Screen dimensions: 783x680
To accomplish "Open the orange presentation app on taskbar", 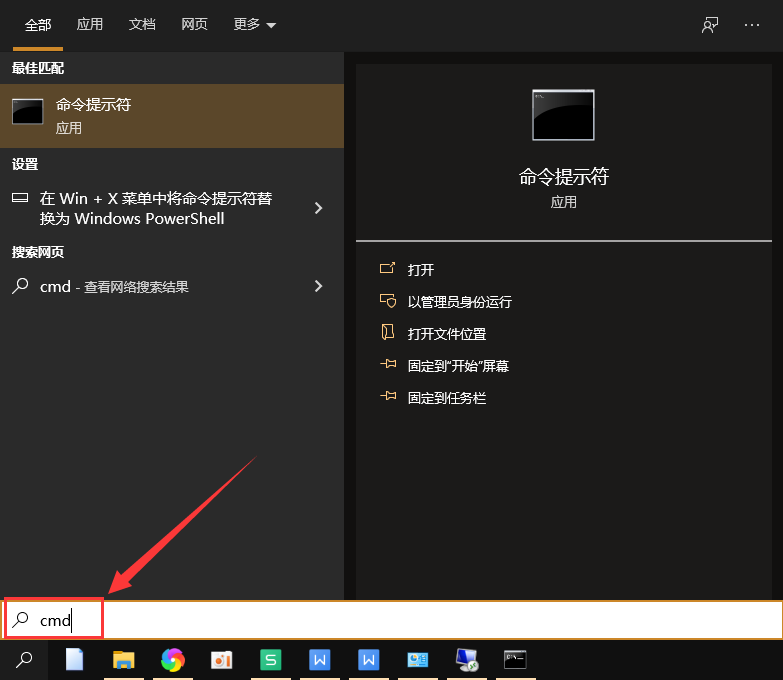I will pyautogui.click(x=221, y=660).
